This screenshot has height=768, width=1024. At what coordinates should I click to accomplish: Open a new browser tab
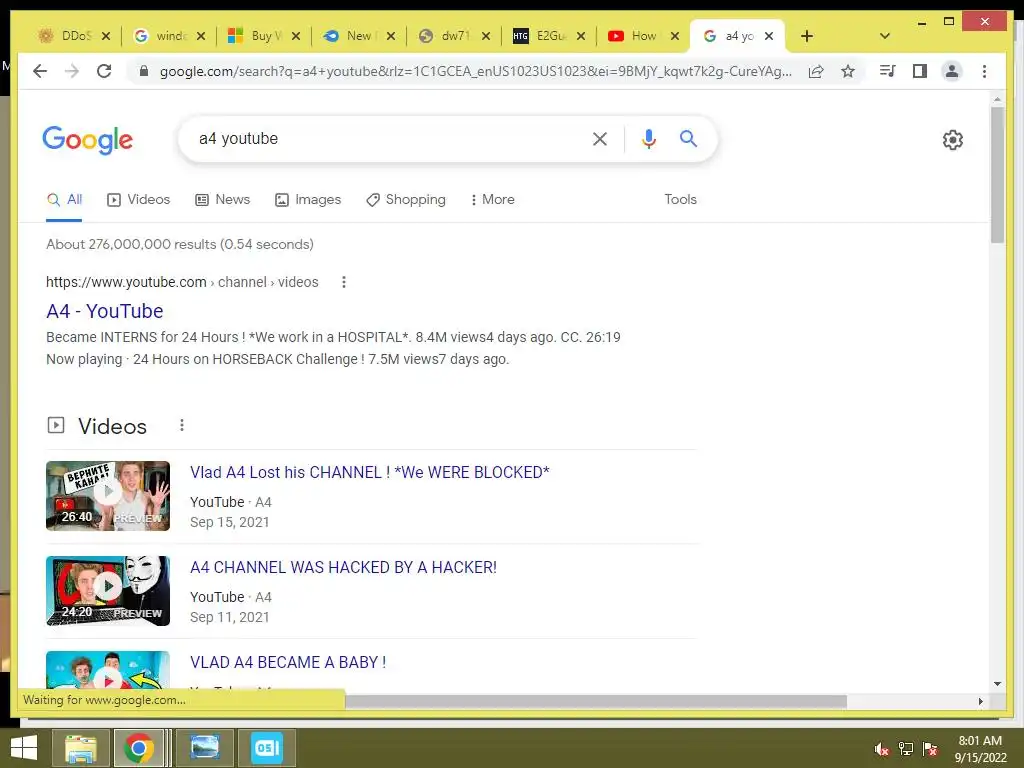pyautogui.click(x=807, y=36)
